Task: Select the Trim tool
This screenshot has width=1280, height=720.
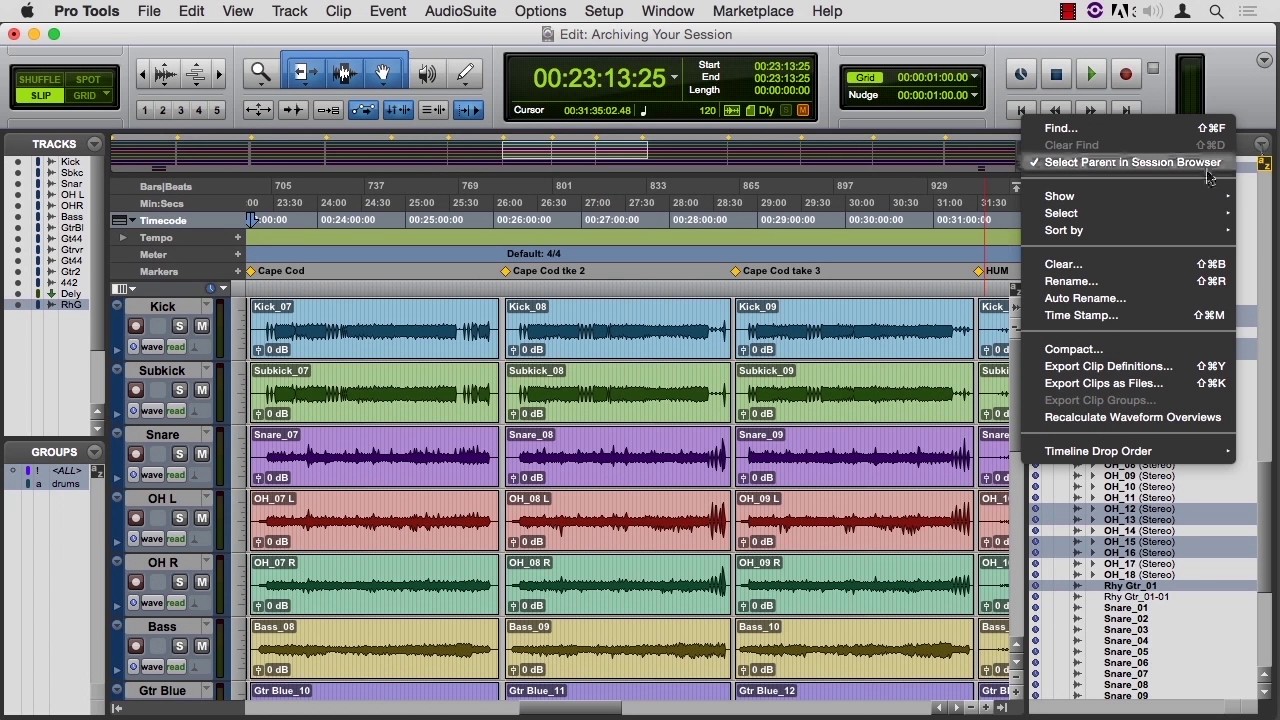Action: (x=305, y=73)
